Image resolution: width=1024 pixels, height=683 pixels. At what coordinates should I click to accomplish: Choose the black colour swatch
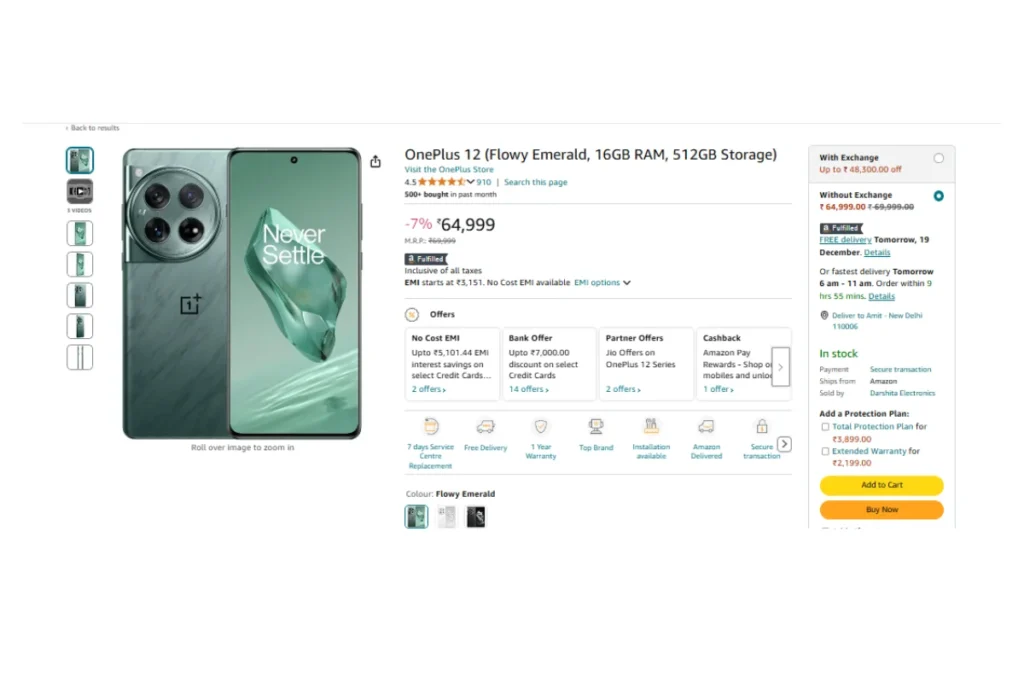(x=476, y=516)
